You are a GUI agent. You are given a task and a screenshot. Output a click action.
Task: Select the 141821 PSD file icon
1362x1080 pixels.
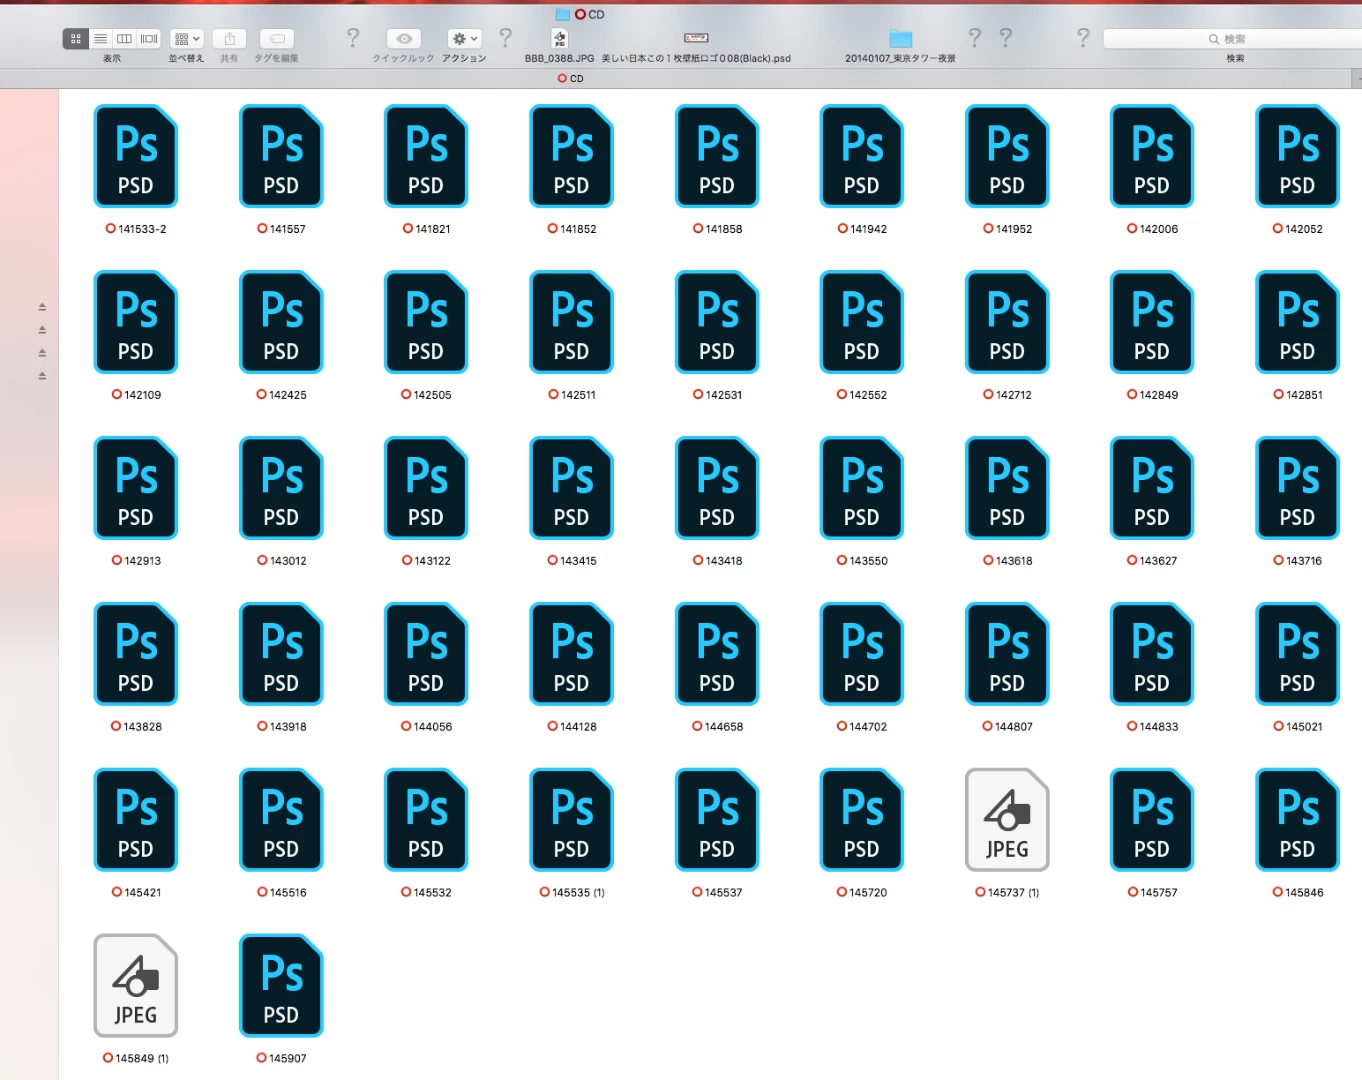426,156
